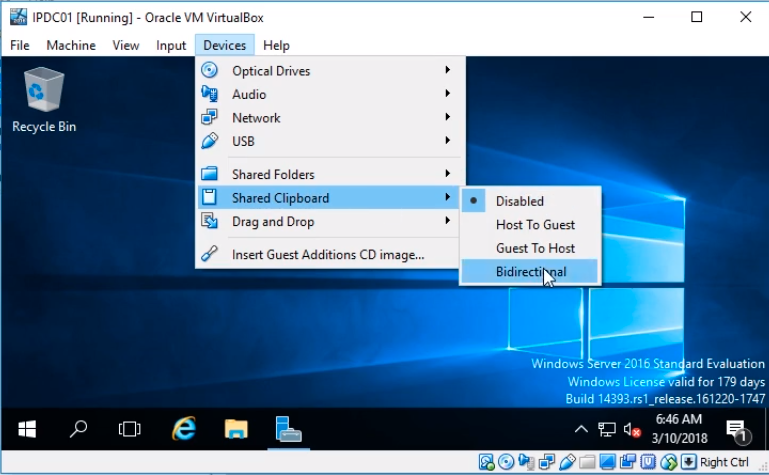Click the network status bar icon
This screenshot has width=769, height=475.
546,462
